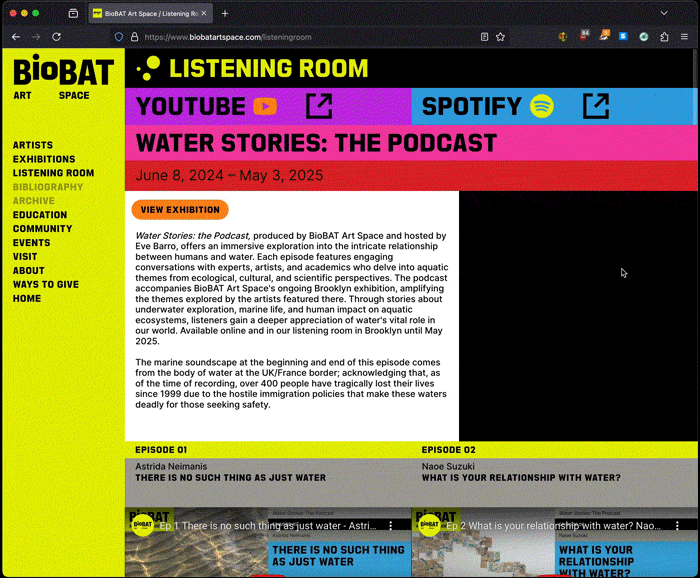Image resolution: width=700 pixels, height=578 pixels.
Task: Open the YouTube external link arrow icon
Action: 319,106
